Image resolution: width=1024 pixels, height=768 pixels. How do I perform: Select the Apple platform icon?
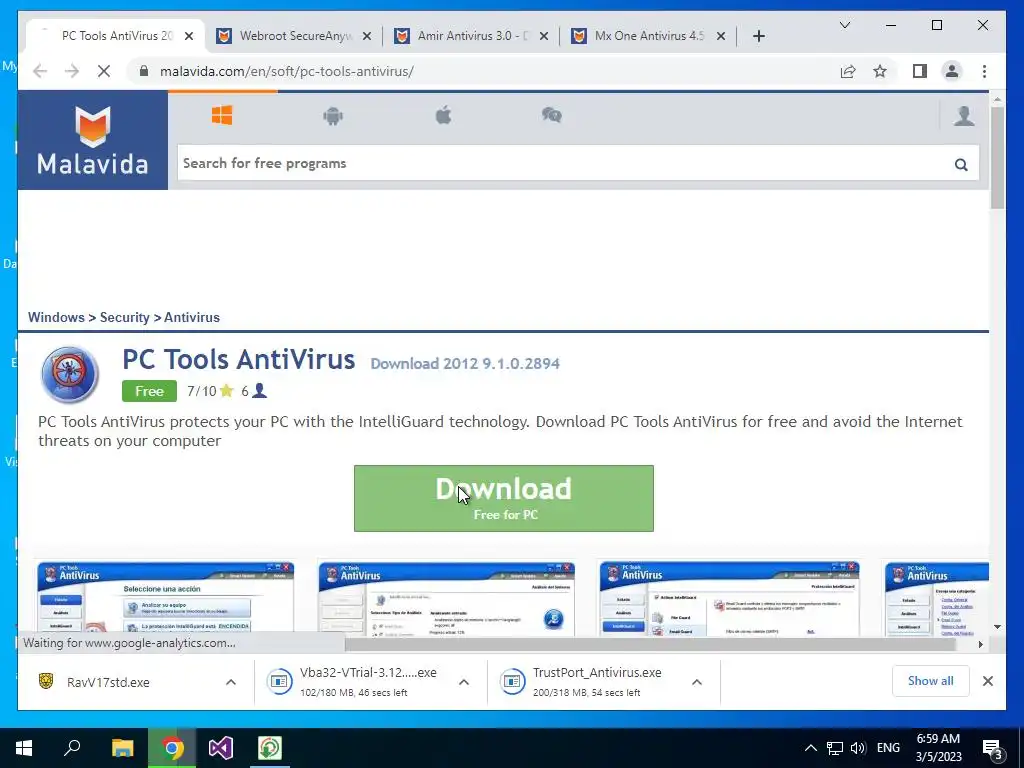[x=443, y=116]
